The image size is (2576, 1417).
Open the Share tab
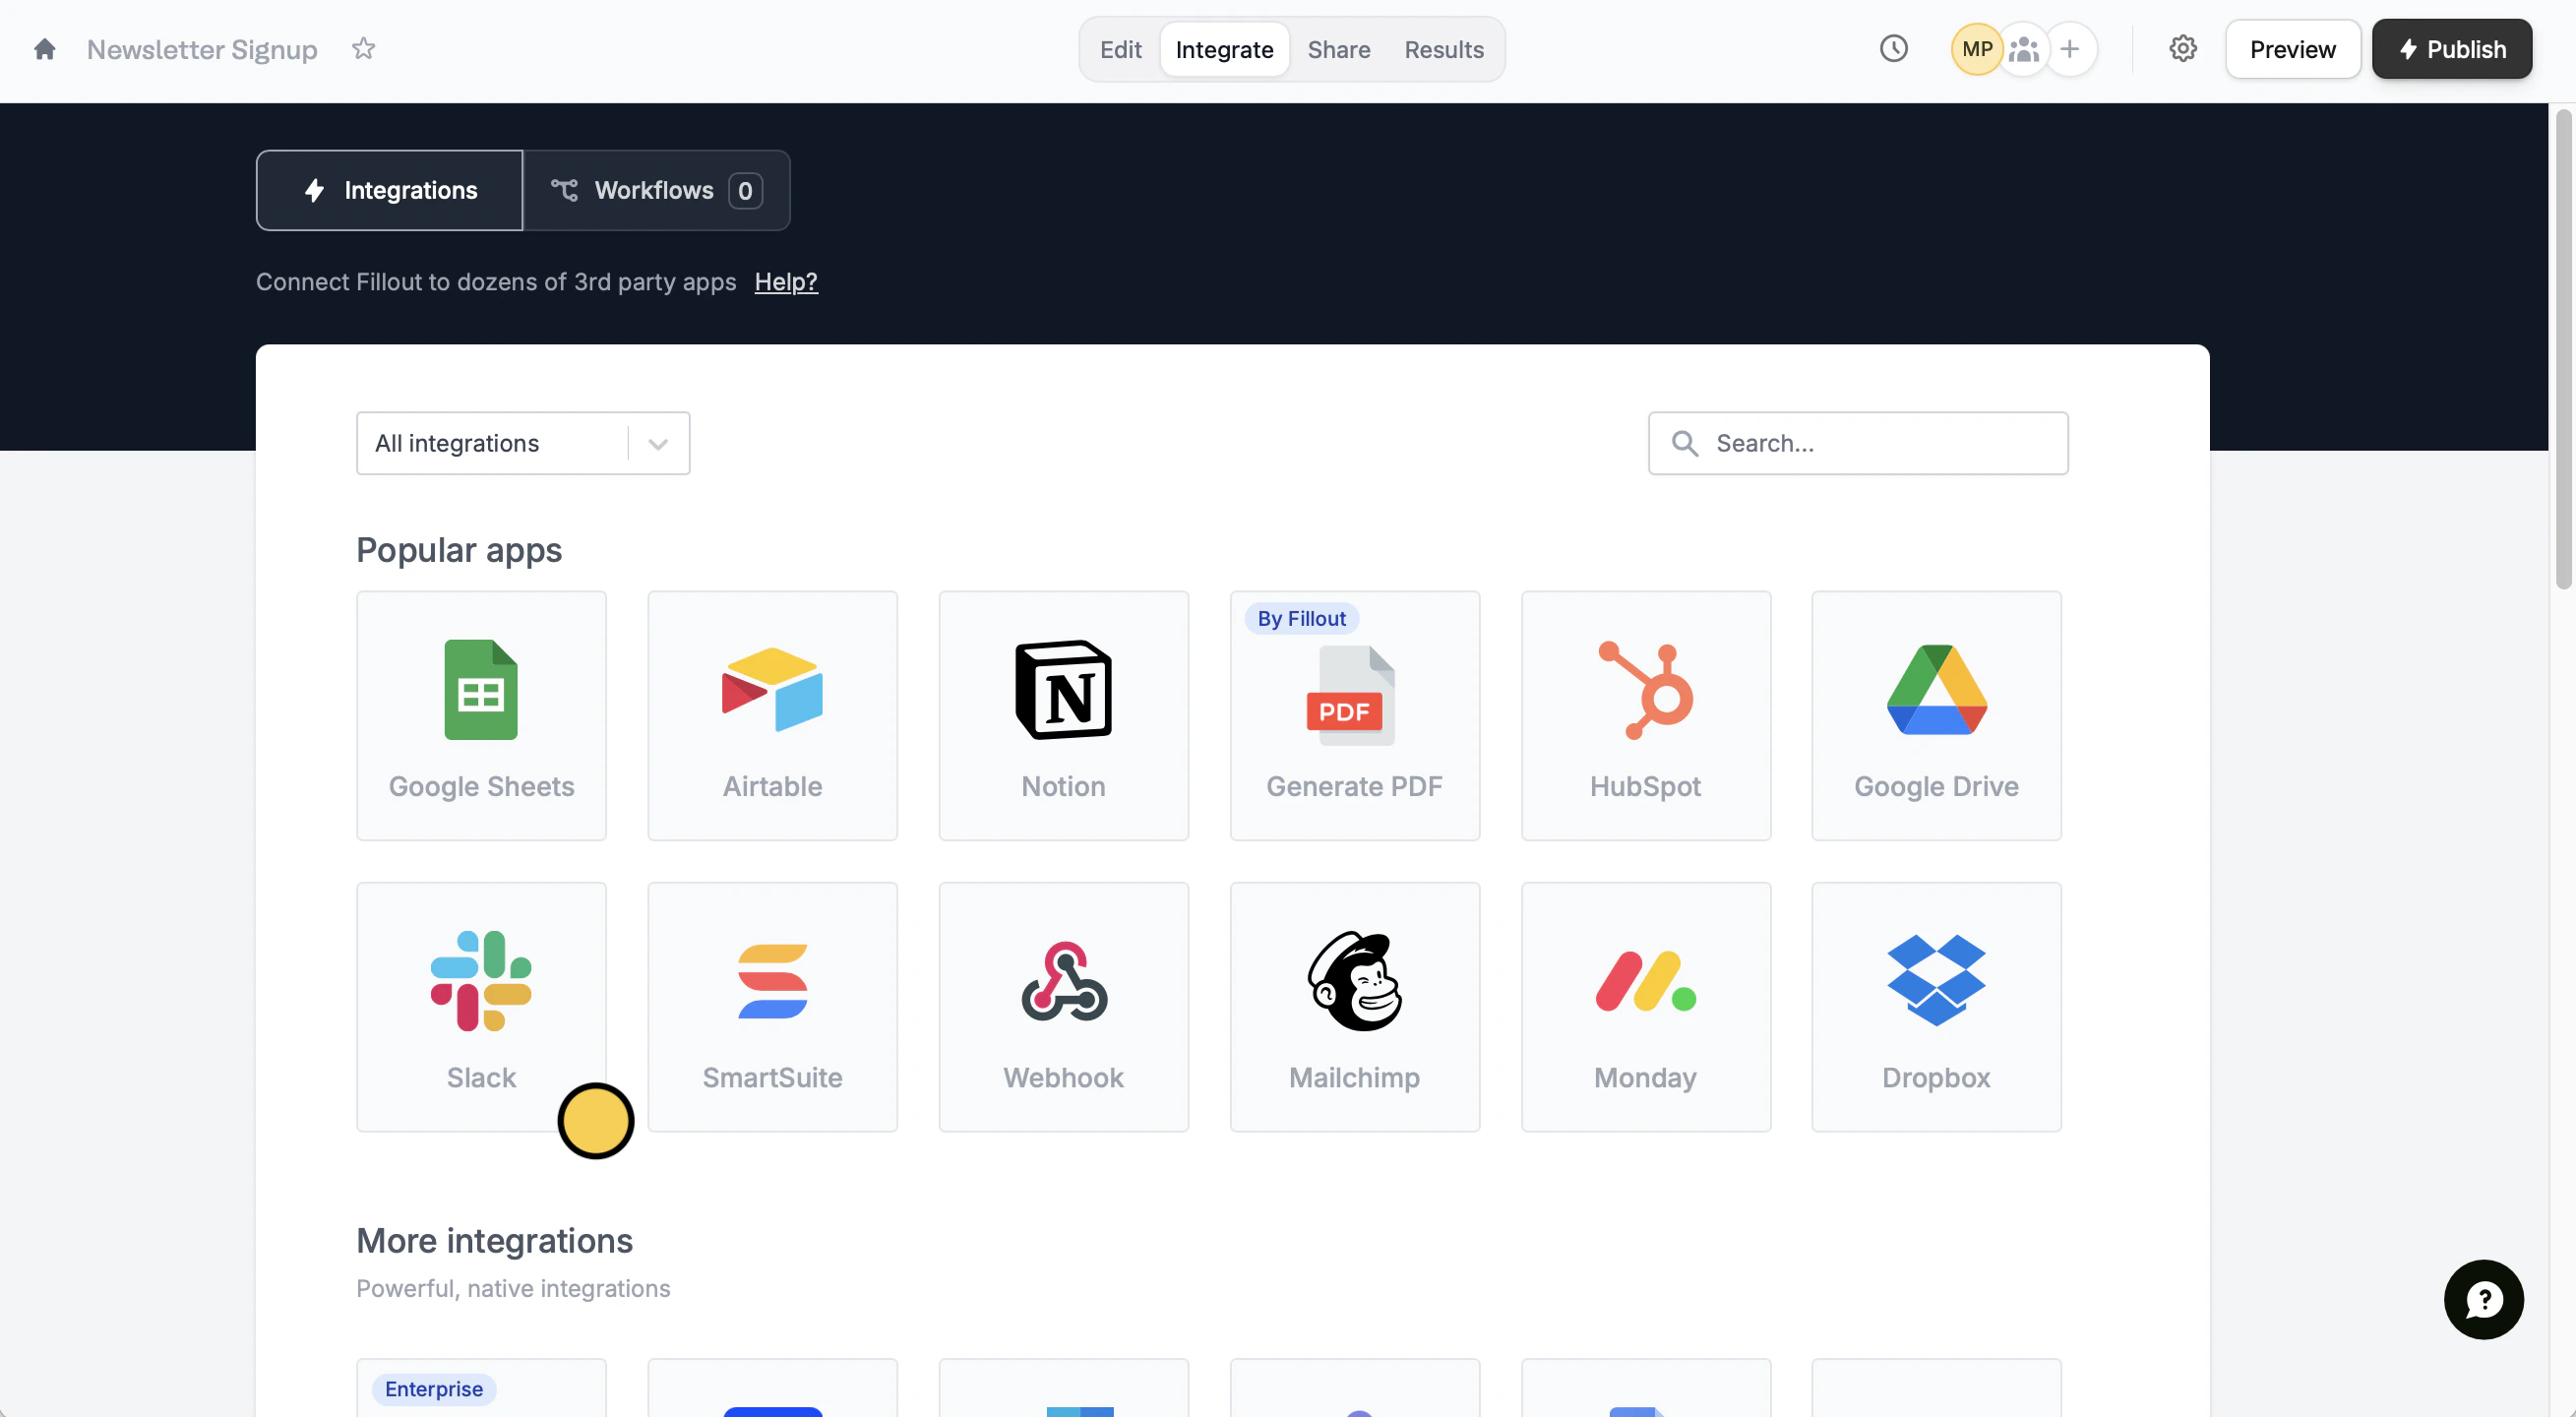[x=1338, y=49]
